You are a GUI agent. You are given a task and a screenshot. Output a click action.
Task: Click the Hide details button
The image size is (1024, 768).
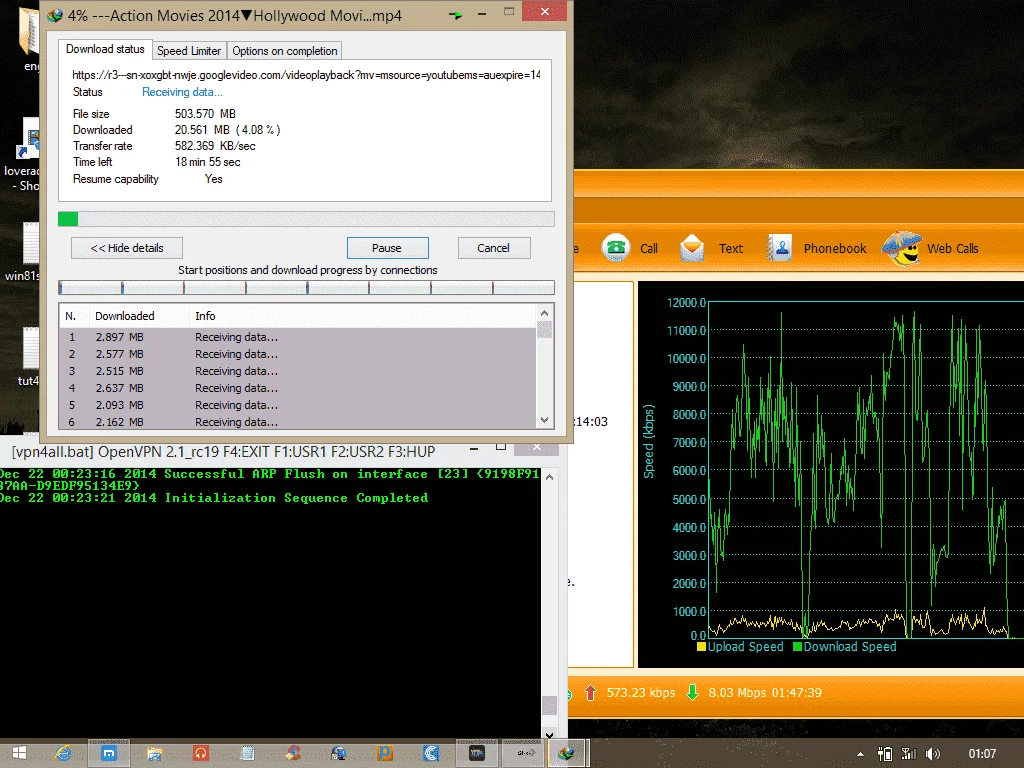pyautogui.click(x=127, y=248)
